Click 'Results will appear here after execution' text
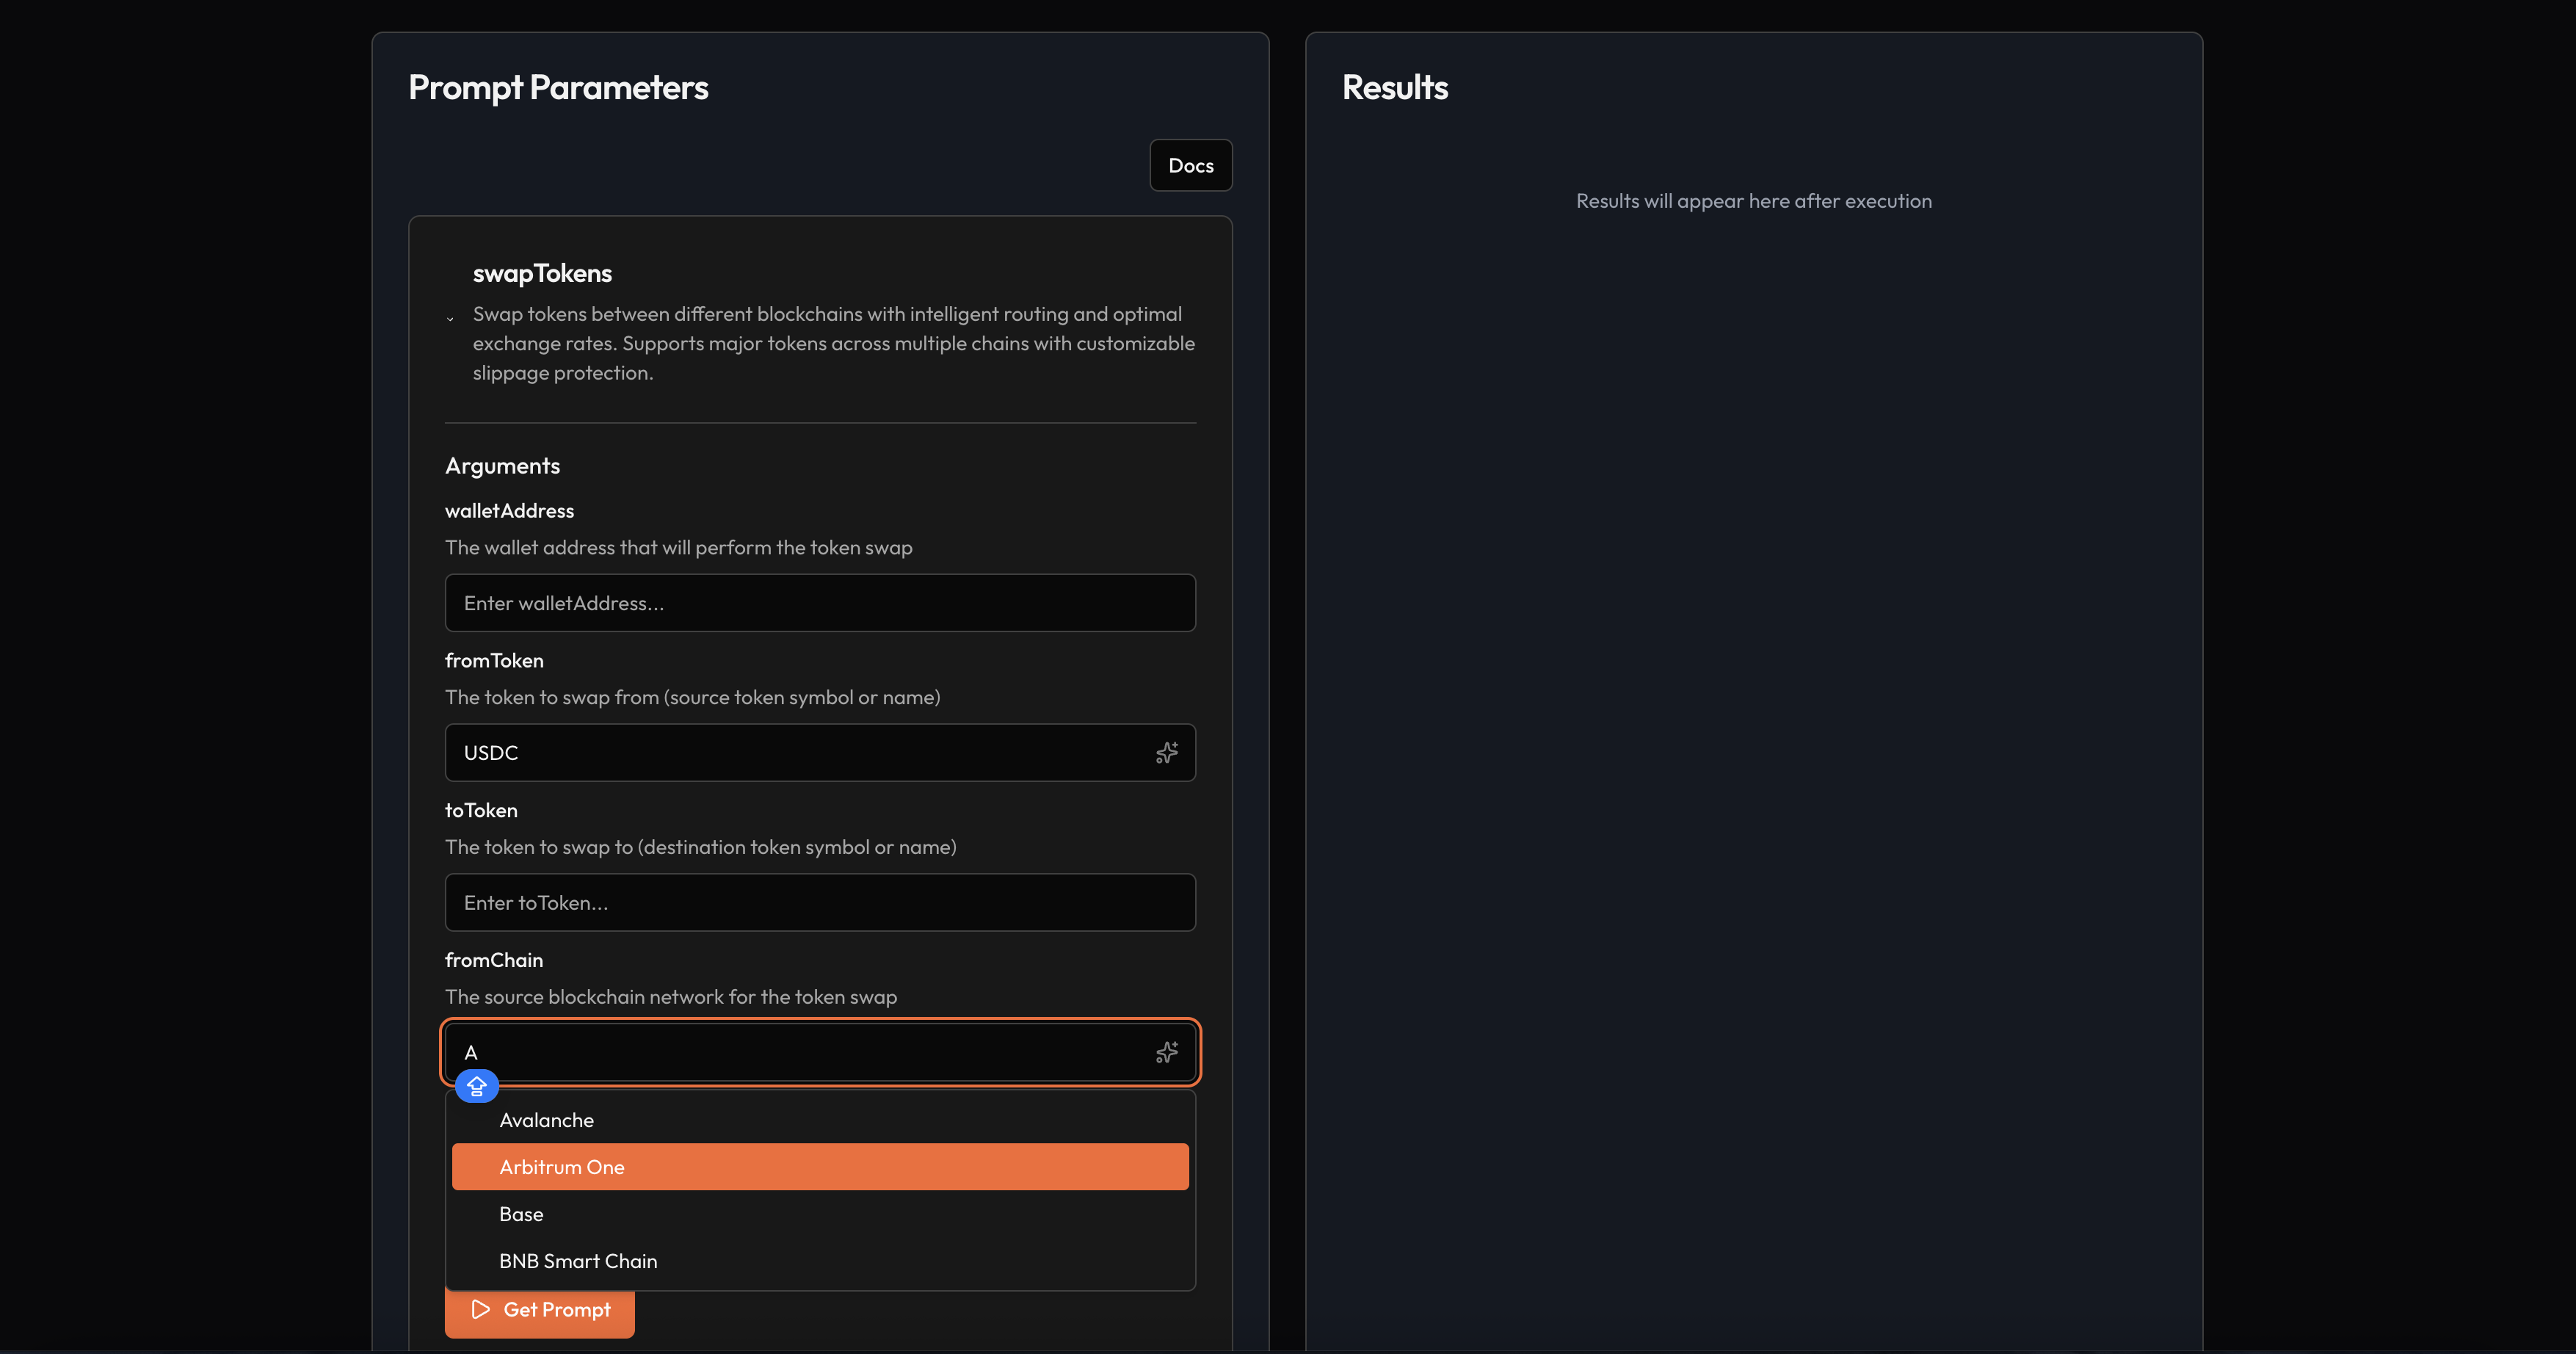Image resolution: width=2576 pixels, height=1354 pixels. coord(1754,201)
